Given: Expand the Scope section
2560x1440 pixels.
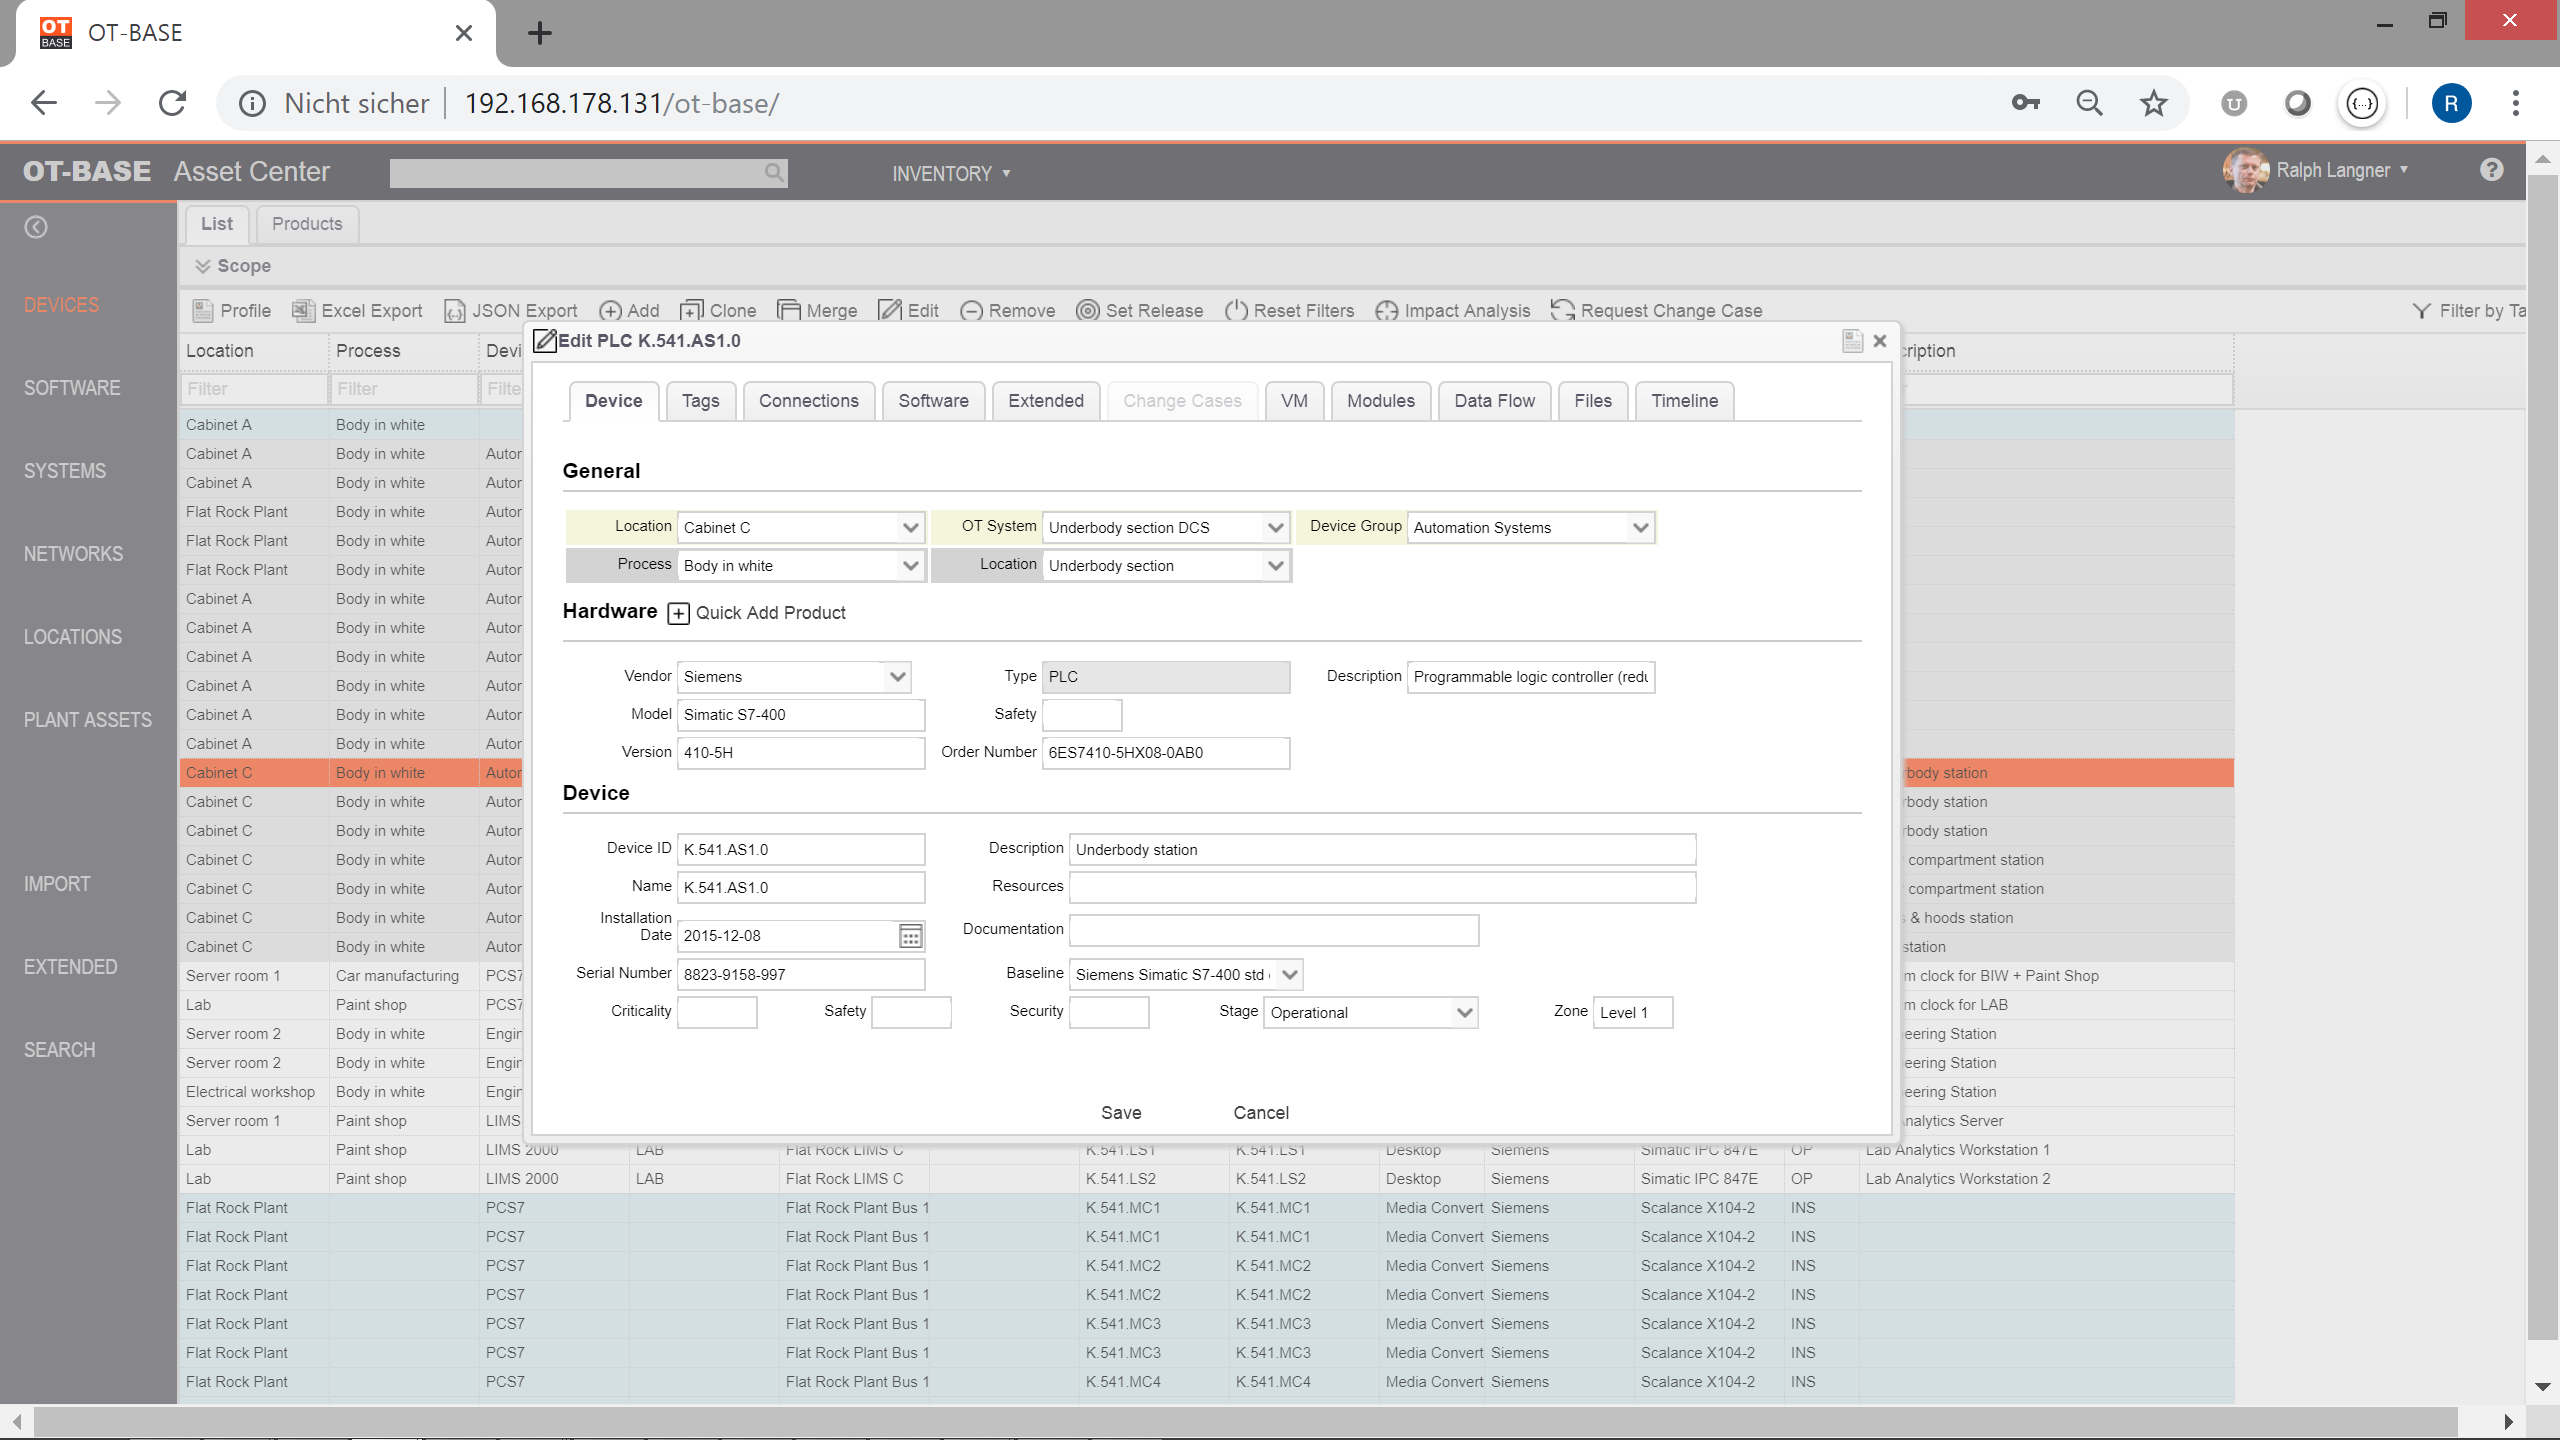Looking at the screenshot, I should pos(233,266).
